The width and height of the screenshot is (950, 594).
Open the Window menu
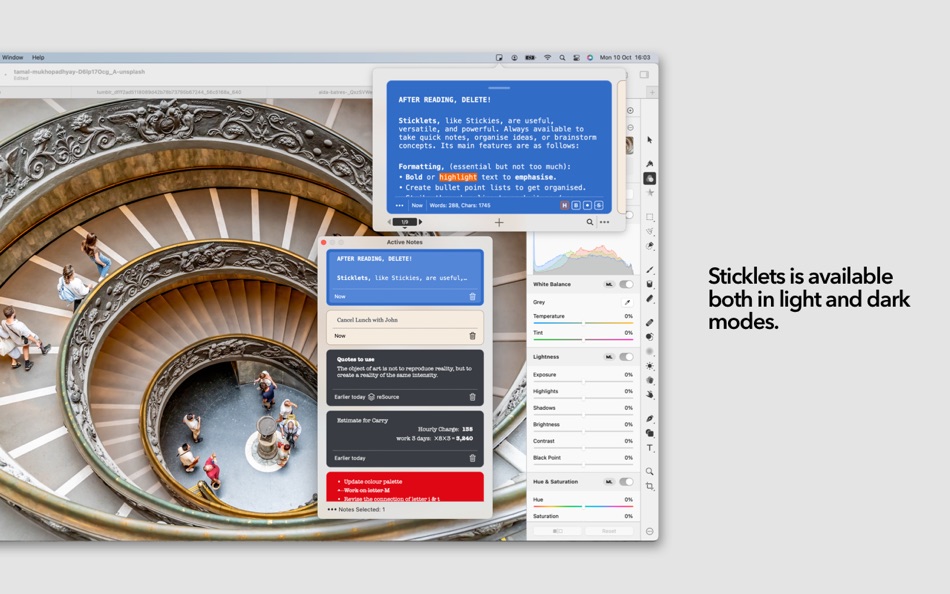(12, 58)
